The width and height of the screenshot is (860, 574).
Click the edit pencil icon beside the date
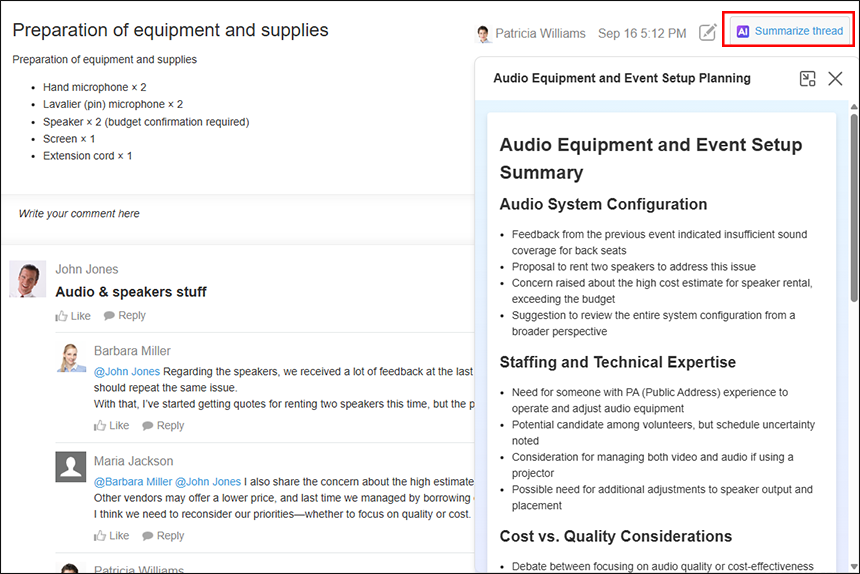point(707,33)
